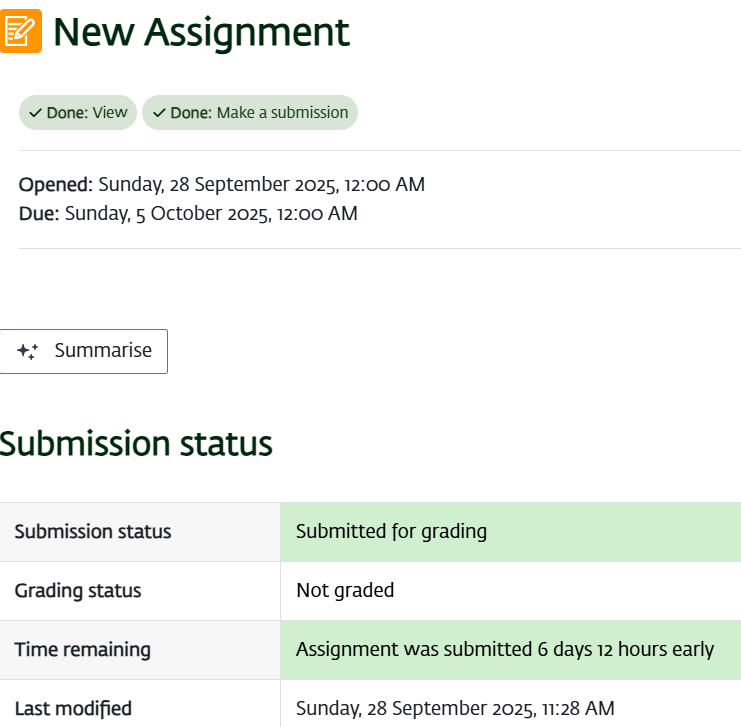Toggle the Done: View completion badge
The image size is (741, 727).
78,113
